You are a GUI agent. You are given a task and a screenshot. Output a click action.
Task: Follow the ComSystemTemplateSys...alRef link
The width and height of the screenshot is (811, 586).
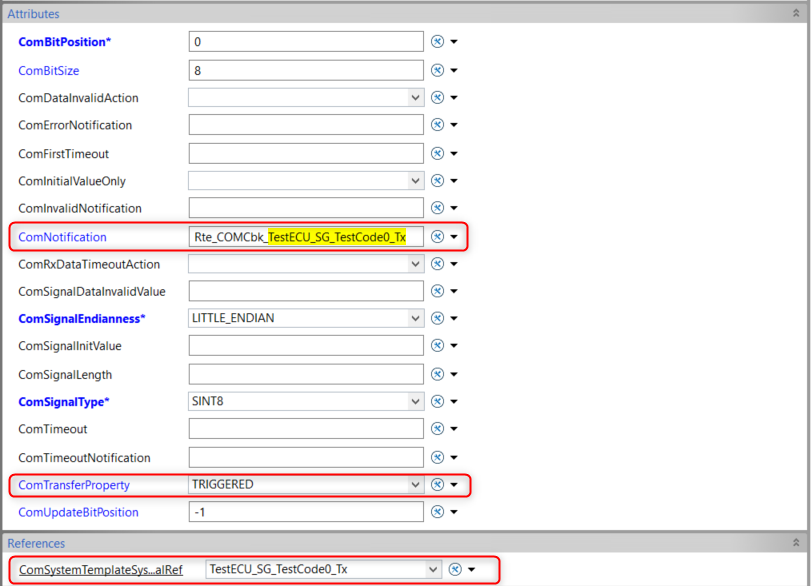(x=101, y=570)
